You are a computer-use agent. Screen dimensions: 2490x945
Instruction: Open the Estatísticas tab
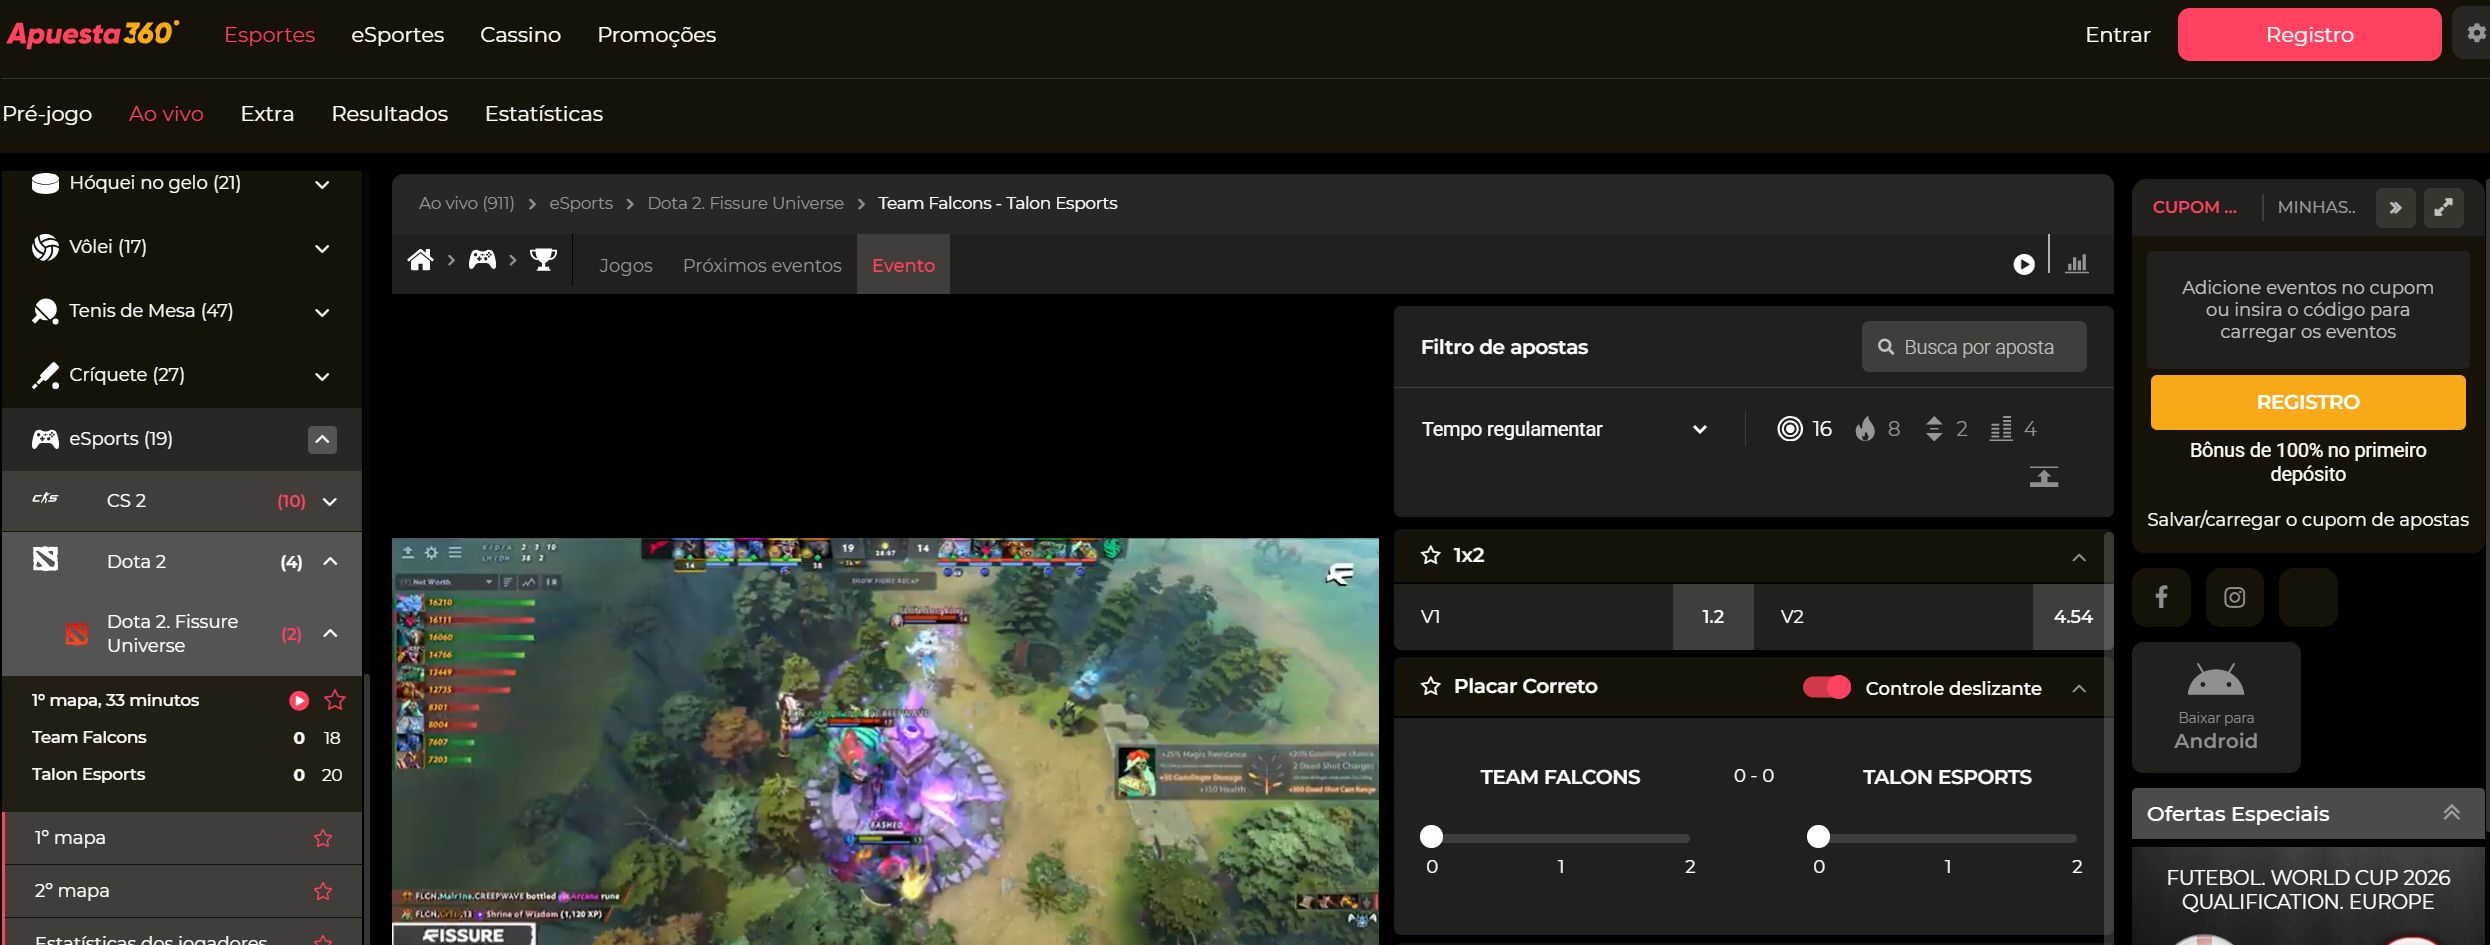(544, 114)
